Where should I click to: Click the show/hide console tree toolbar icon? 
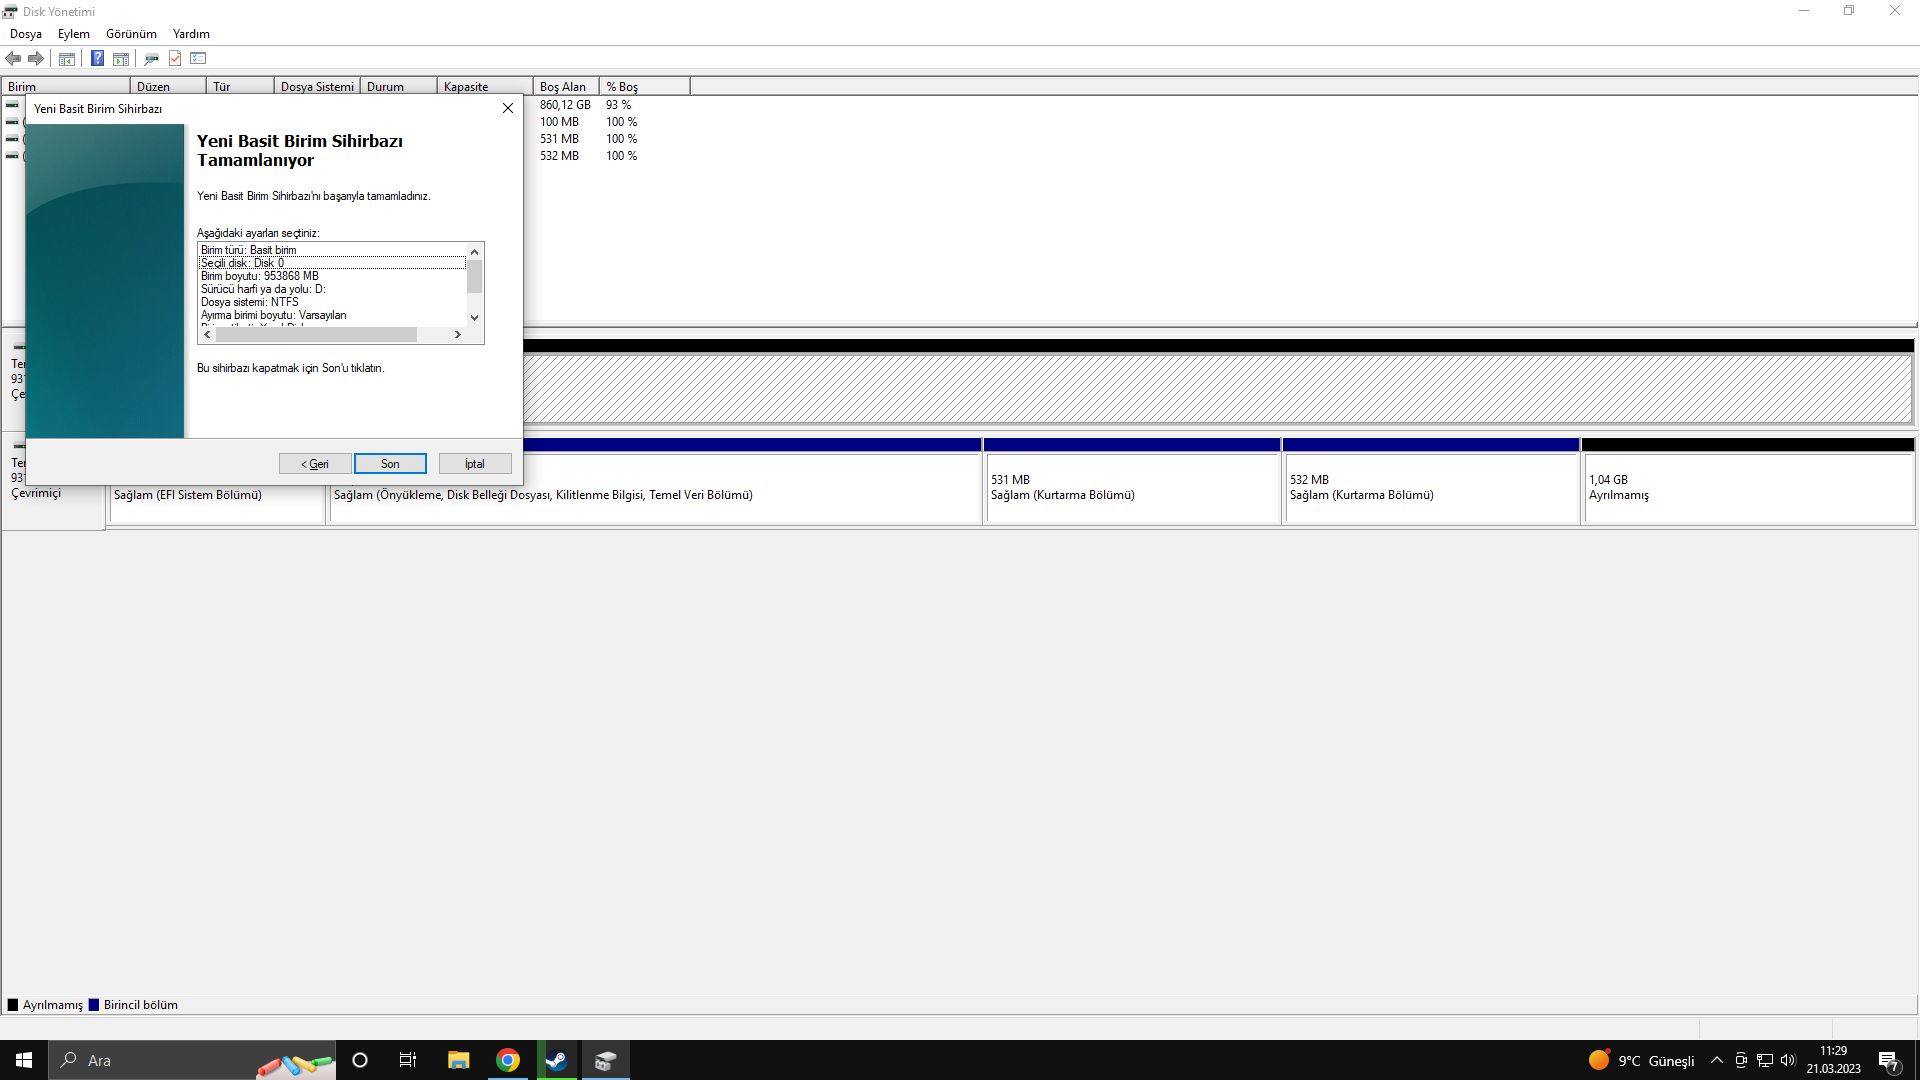tap(67, 58)
